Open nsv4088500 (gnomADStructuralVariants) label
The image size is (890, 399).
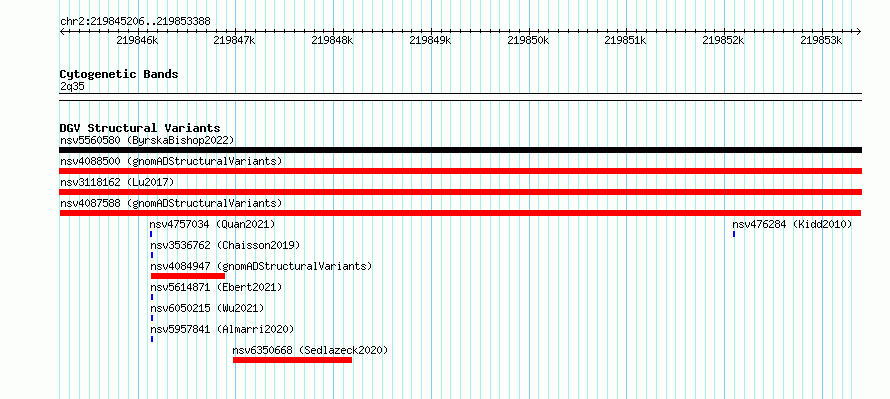[171, 161]
